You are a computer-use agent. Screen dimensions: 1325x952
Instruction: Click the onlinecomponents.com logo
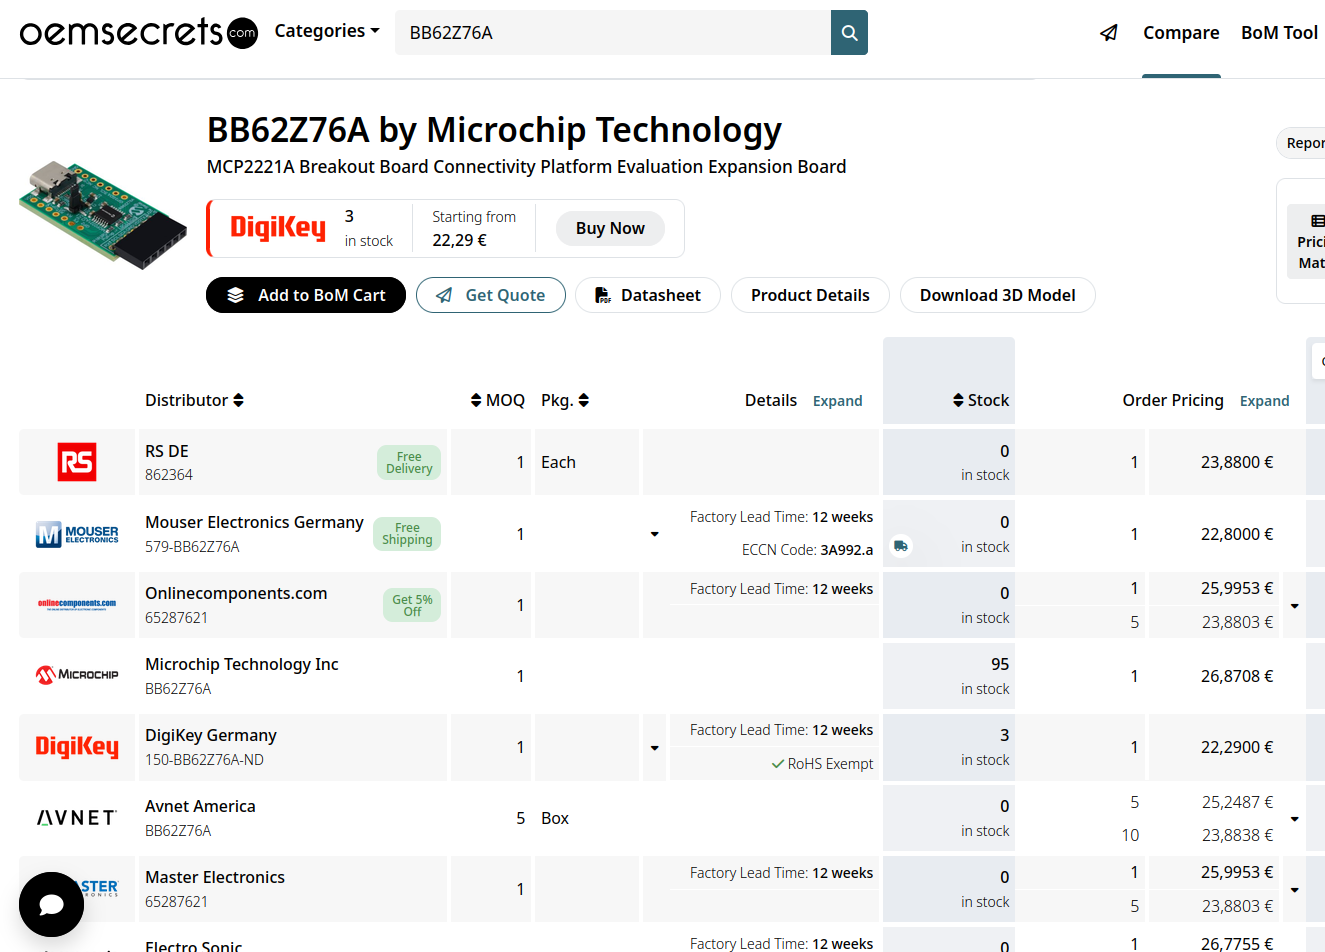[x=77, y=604]
